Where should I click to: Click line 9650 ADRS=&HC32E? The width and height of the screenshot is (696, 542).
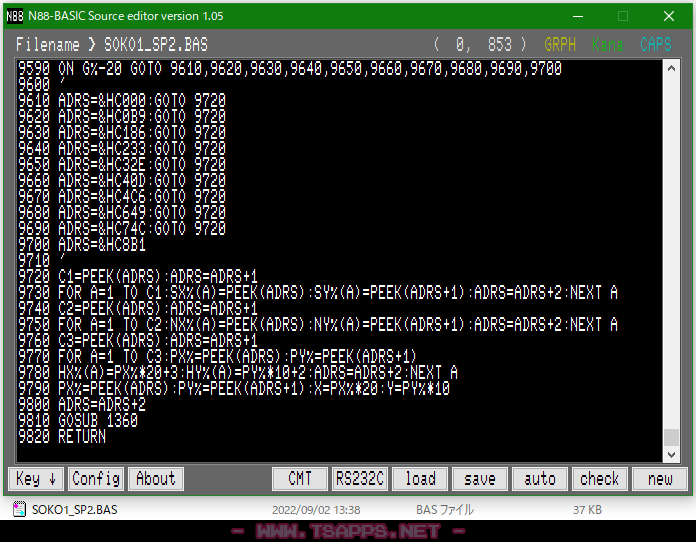(122, 164)
